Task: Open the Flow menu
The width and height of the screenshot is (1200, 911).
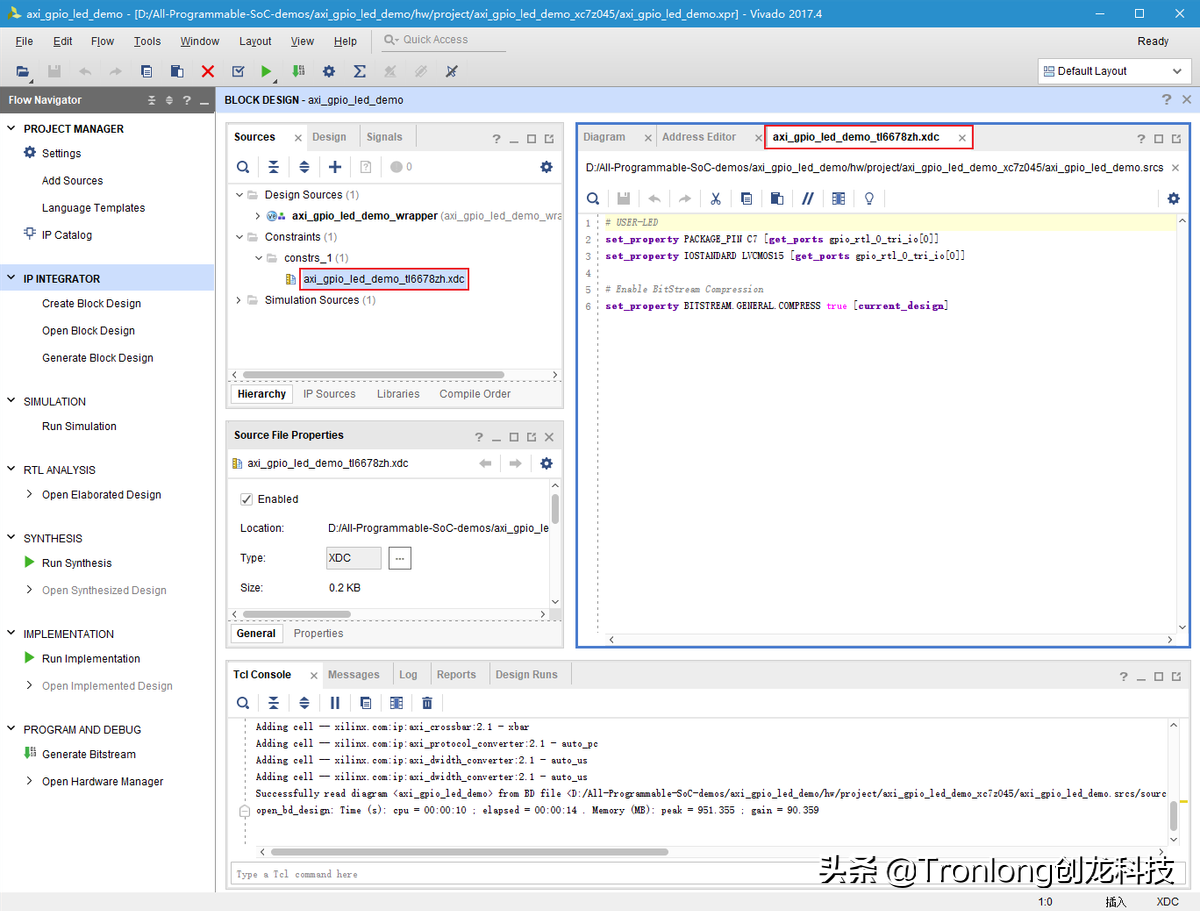Action: tap(102, 41)
